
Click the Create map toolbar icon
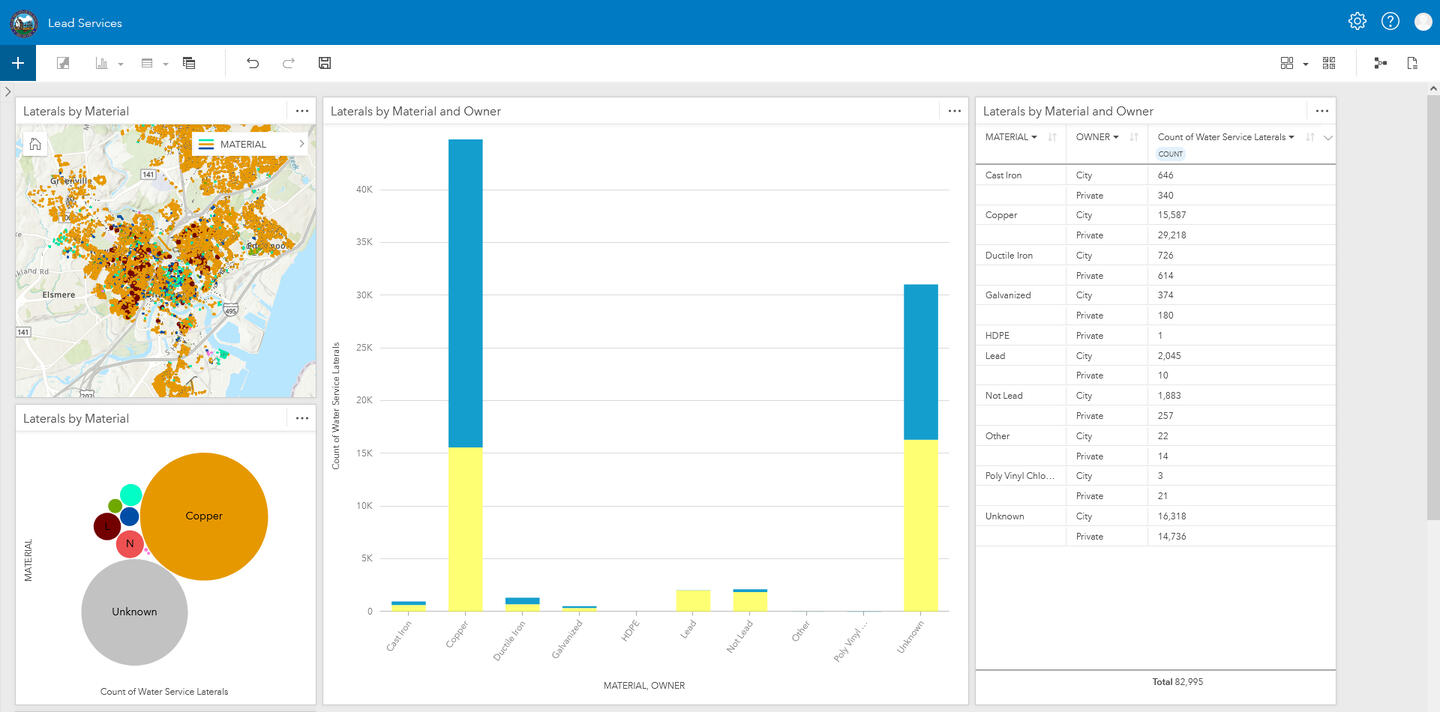tap(63, 63)
